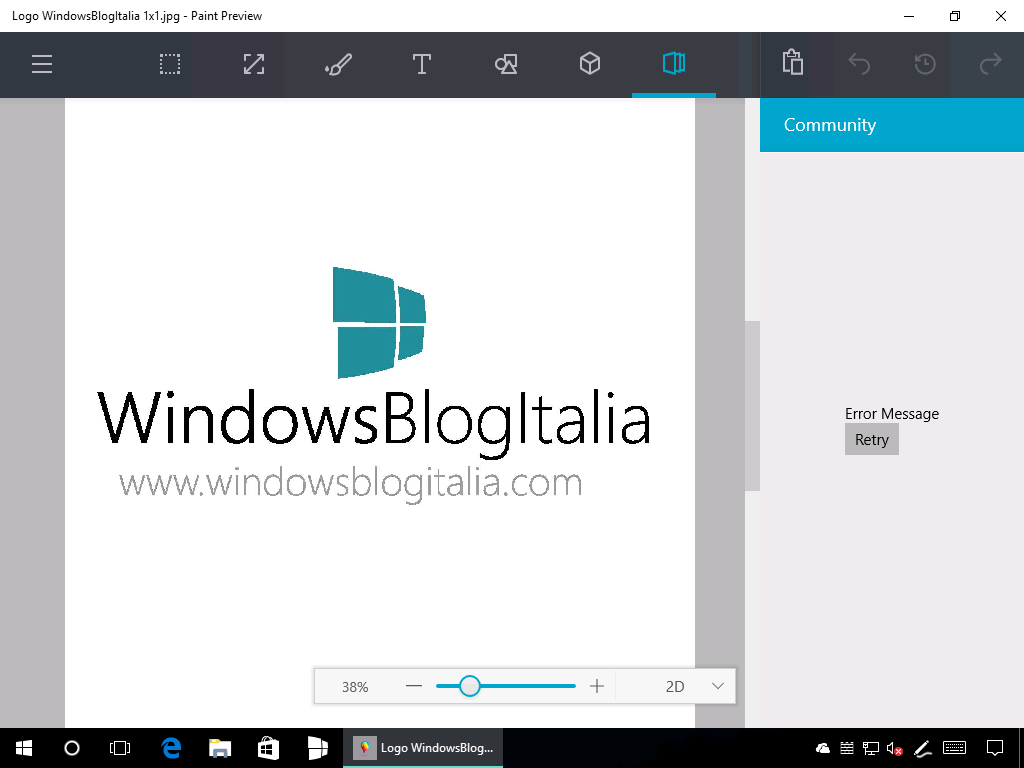Click the Redo arrow
Screen dimensions: 1024x768
pos(991,64)
